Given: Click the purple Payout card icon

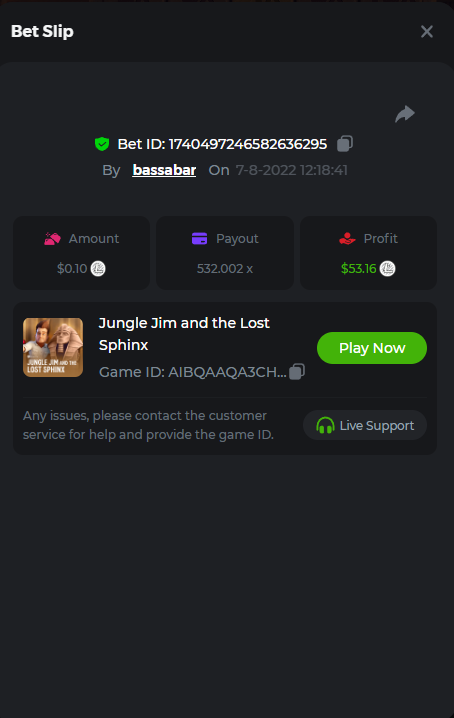Looking at the screenshot, I should pyautogui.click(x=199, y=239).
